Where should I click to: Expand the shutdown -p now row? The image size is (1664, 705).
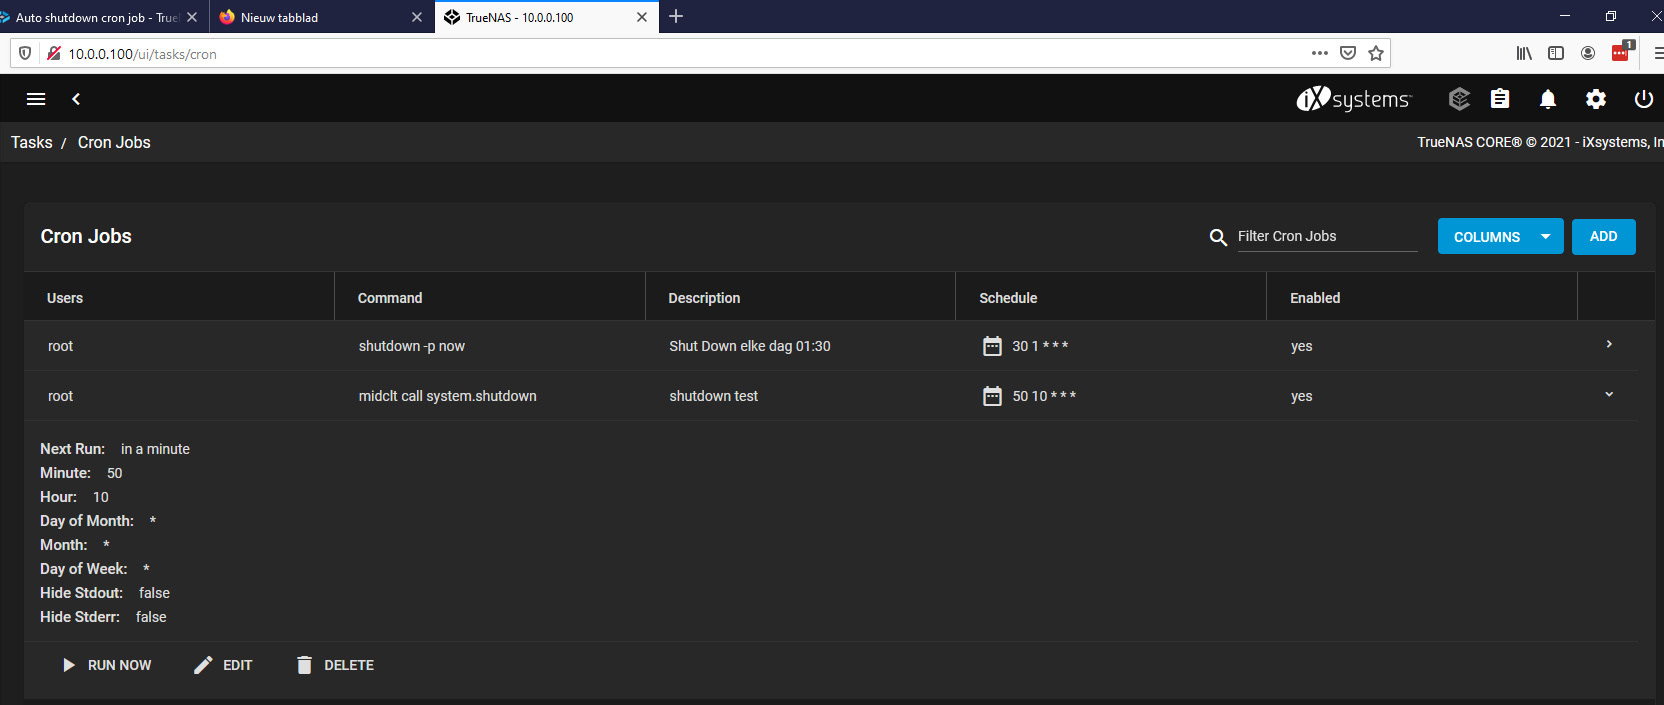[x=1609, y=344]
